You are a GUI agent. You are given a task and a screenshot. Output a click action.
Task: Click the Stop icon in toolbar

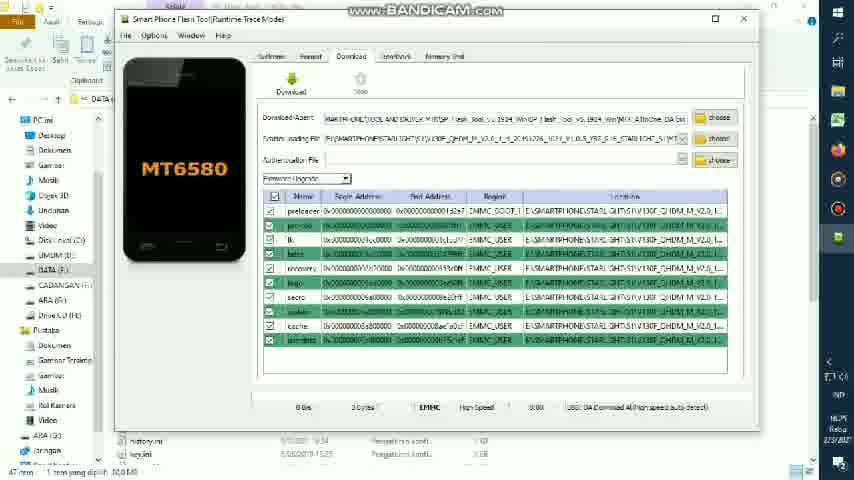(361, 79)
